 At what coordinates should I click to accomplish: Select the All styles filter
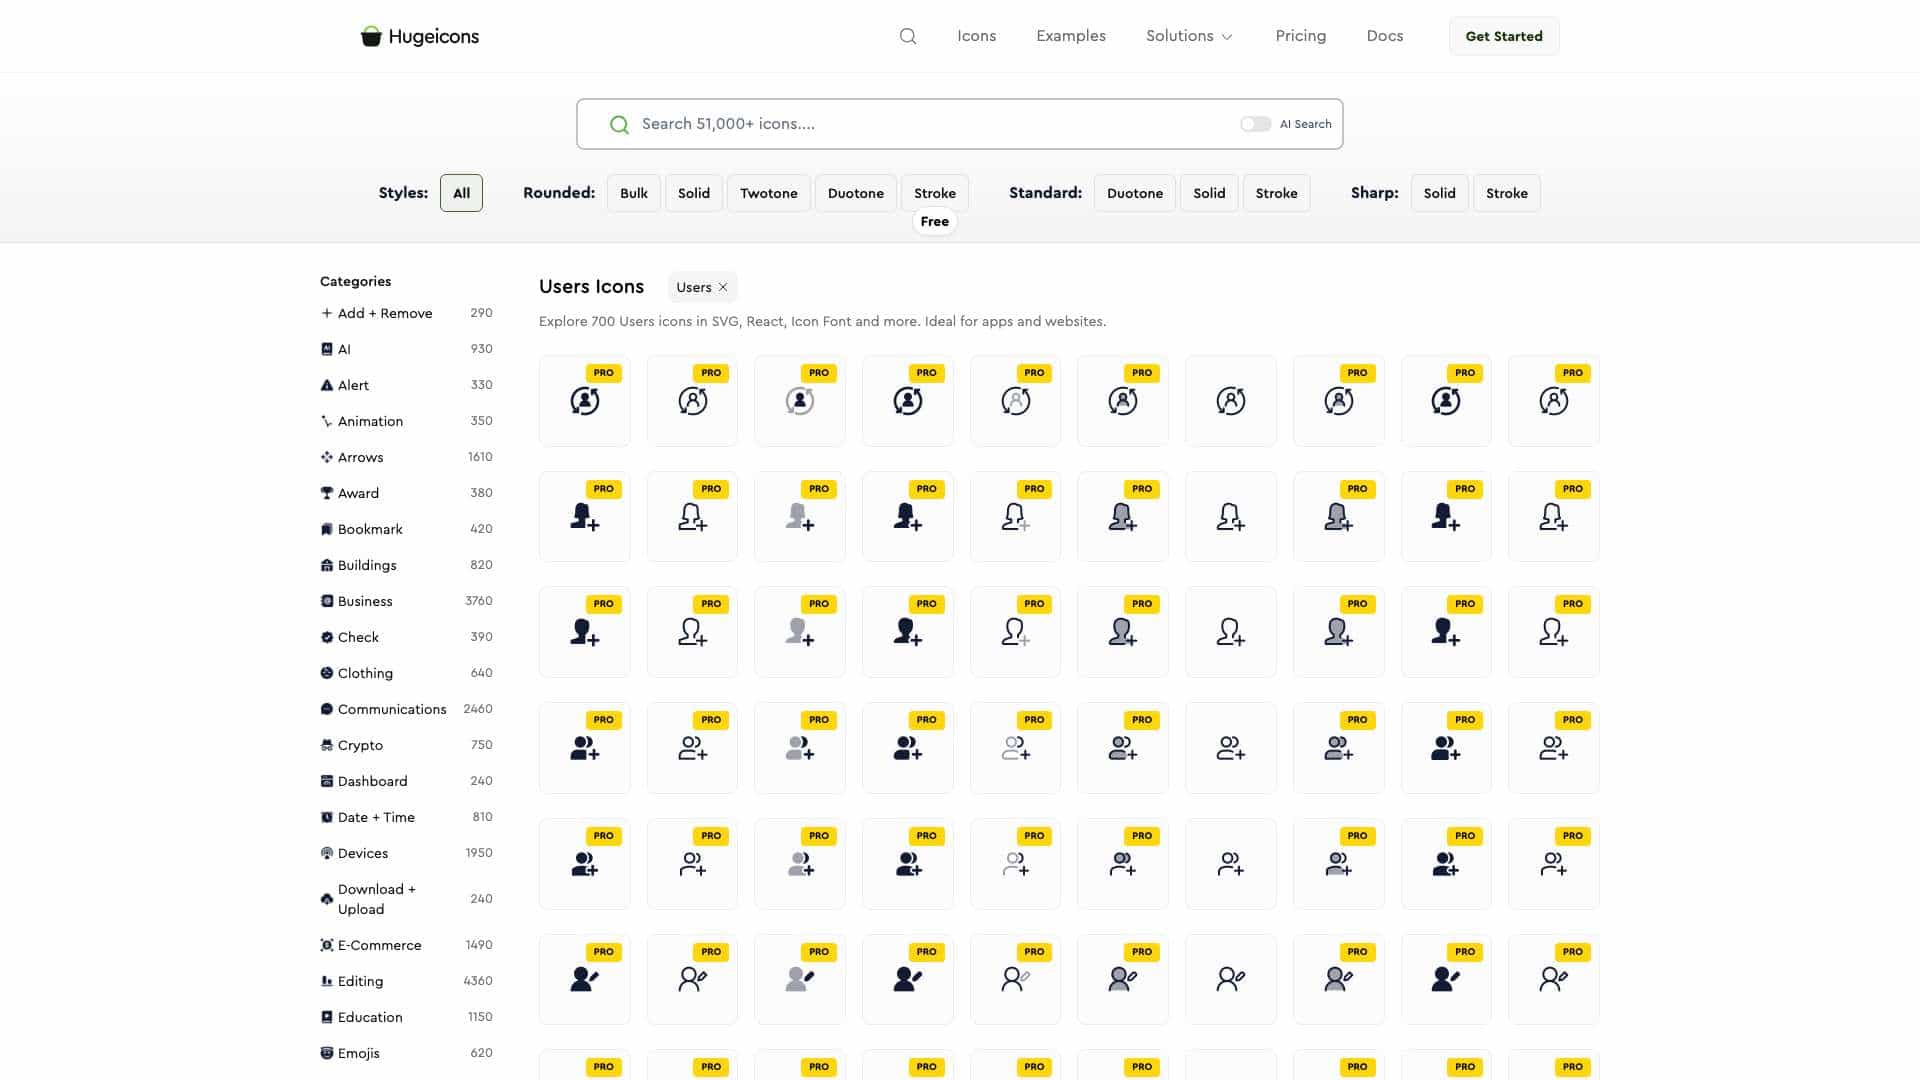(461, 193)
